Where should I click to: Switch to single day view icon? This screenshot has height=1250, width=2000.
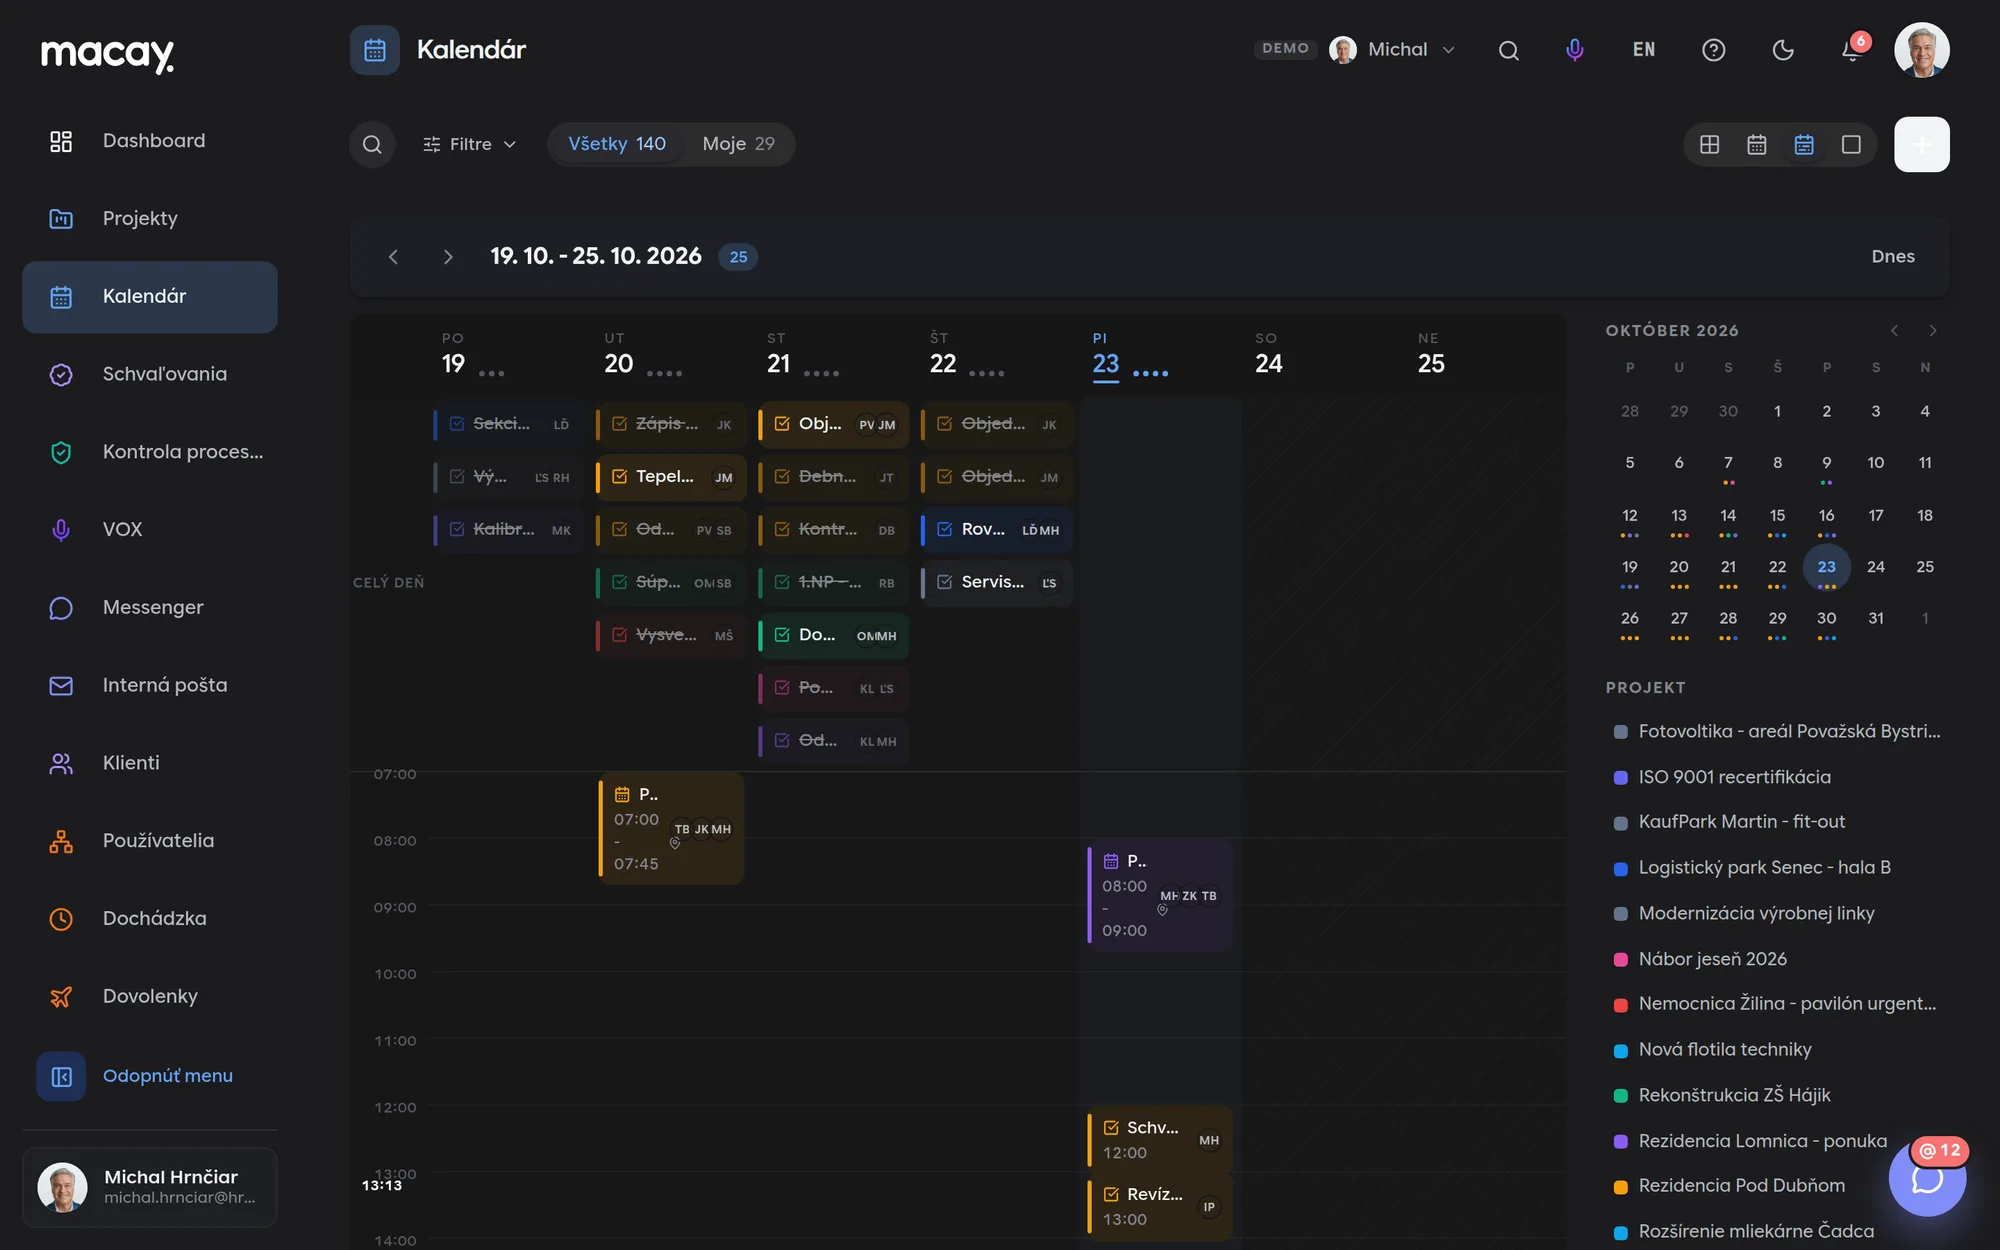click(x=1851, y=145)
